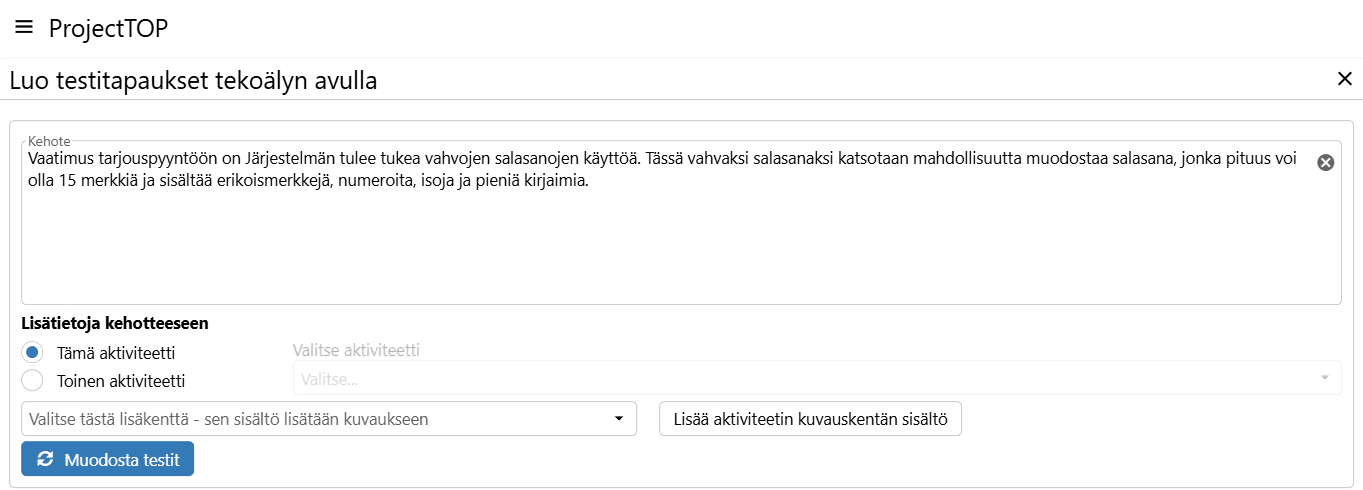Image resolution: width=1363 pixels, height=490 pixels.
Task: Select the Tämä aktiviteetti radio circle
Action: [33, 352]
